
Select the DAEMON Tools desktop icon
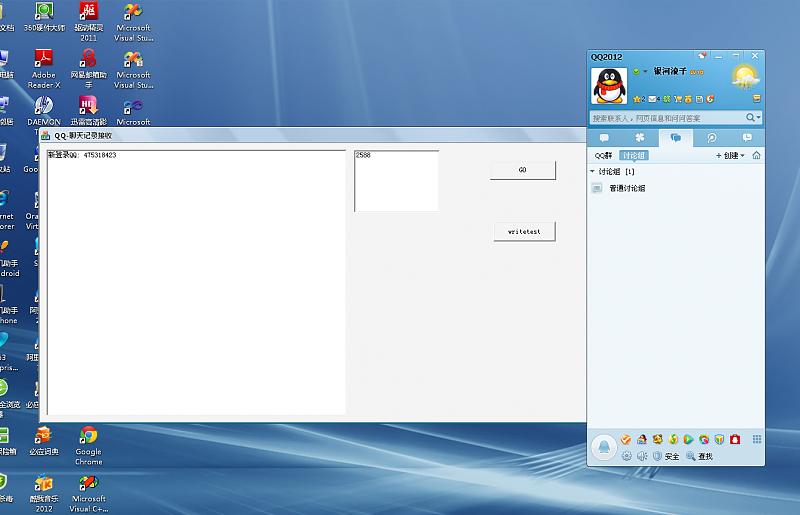click(x=44, y=111)
